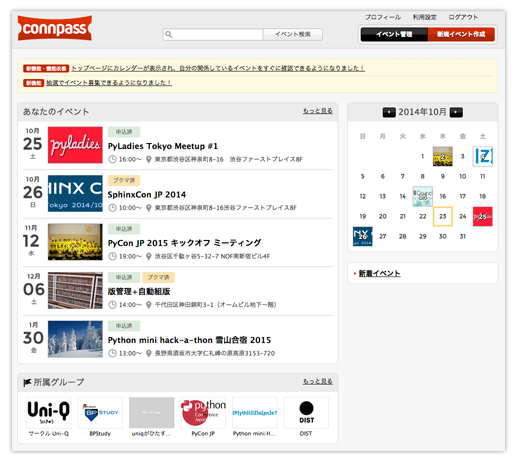Image resolution: width=517 pixels, height=465 pixels.
Task: Click the SphinxCon event thumbnail
Action: tap(75, 193)
